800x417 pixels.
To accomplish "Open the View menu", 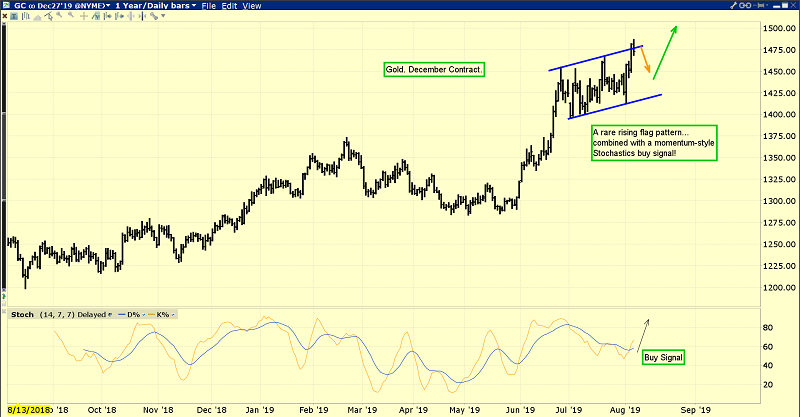I will 251,5.
